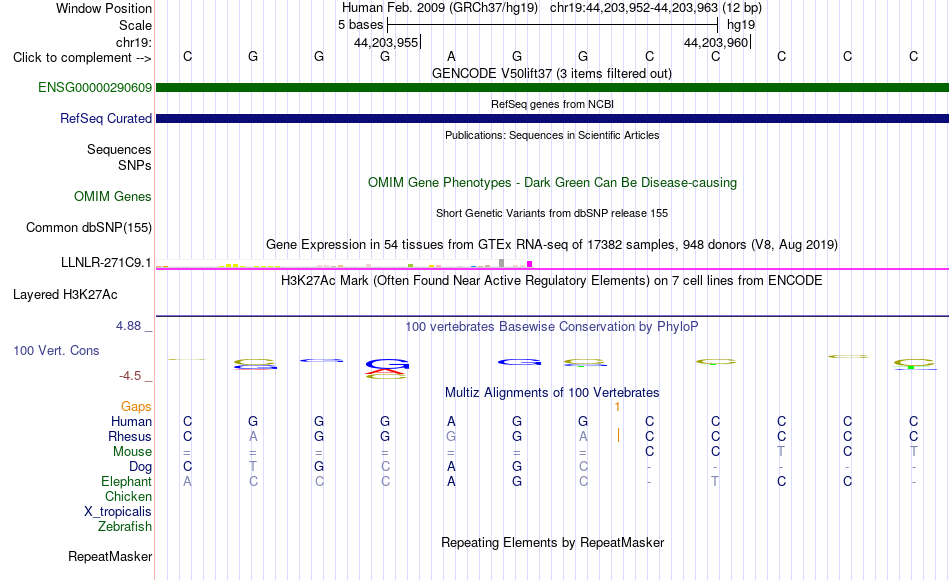Screen dimensions: 950x580
Task: Click the magenta GTEx expression bar
Action: click(x=530, y=264)
